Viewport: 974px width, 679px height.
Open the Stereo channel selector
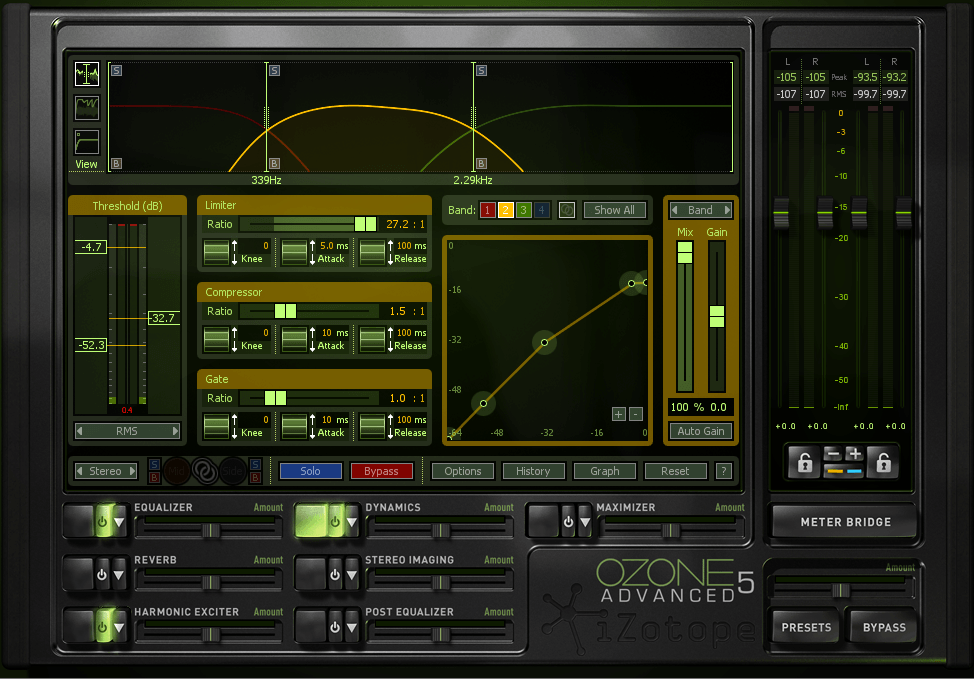click(x=104, y=470)
